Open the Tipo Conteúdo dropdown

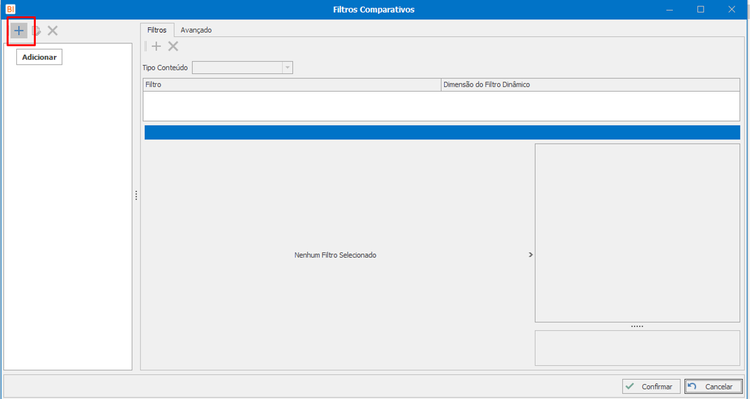pos(287,68)
